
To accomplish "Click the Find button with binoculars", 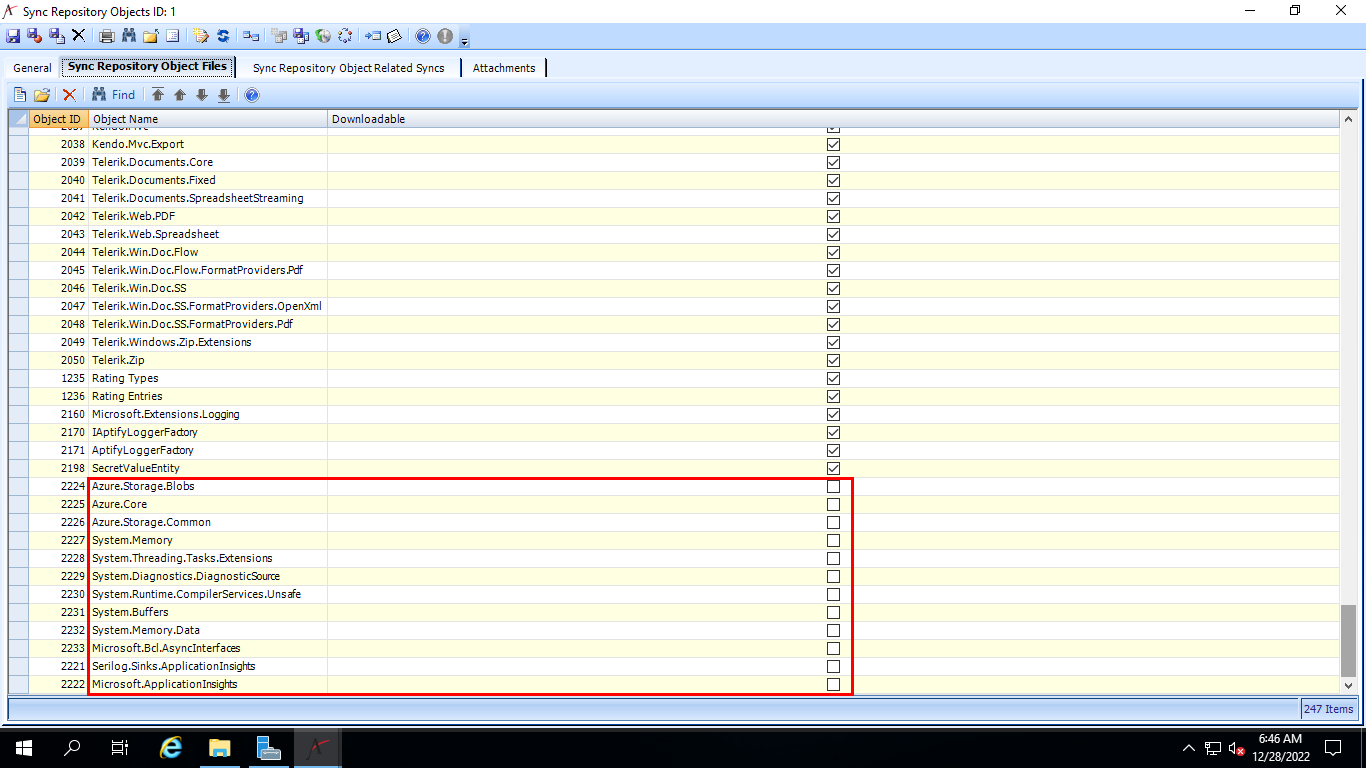I will [x=113, y=95].
